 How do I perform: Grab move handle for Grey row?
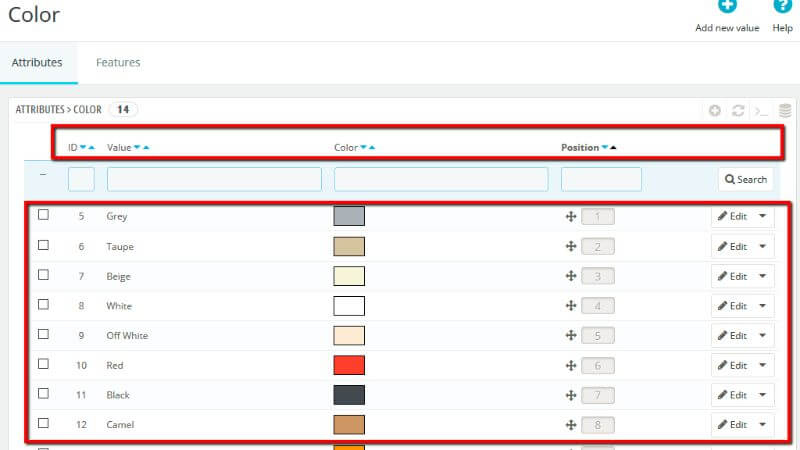point(571,216)
